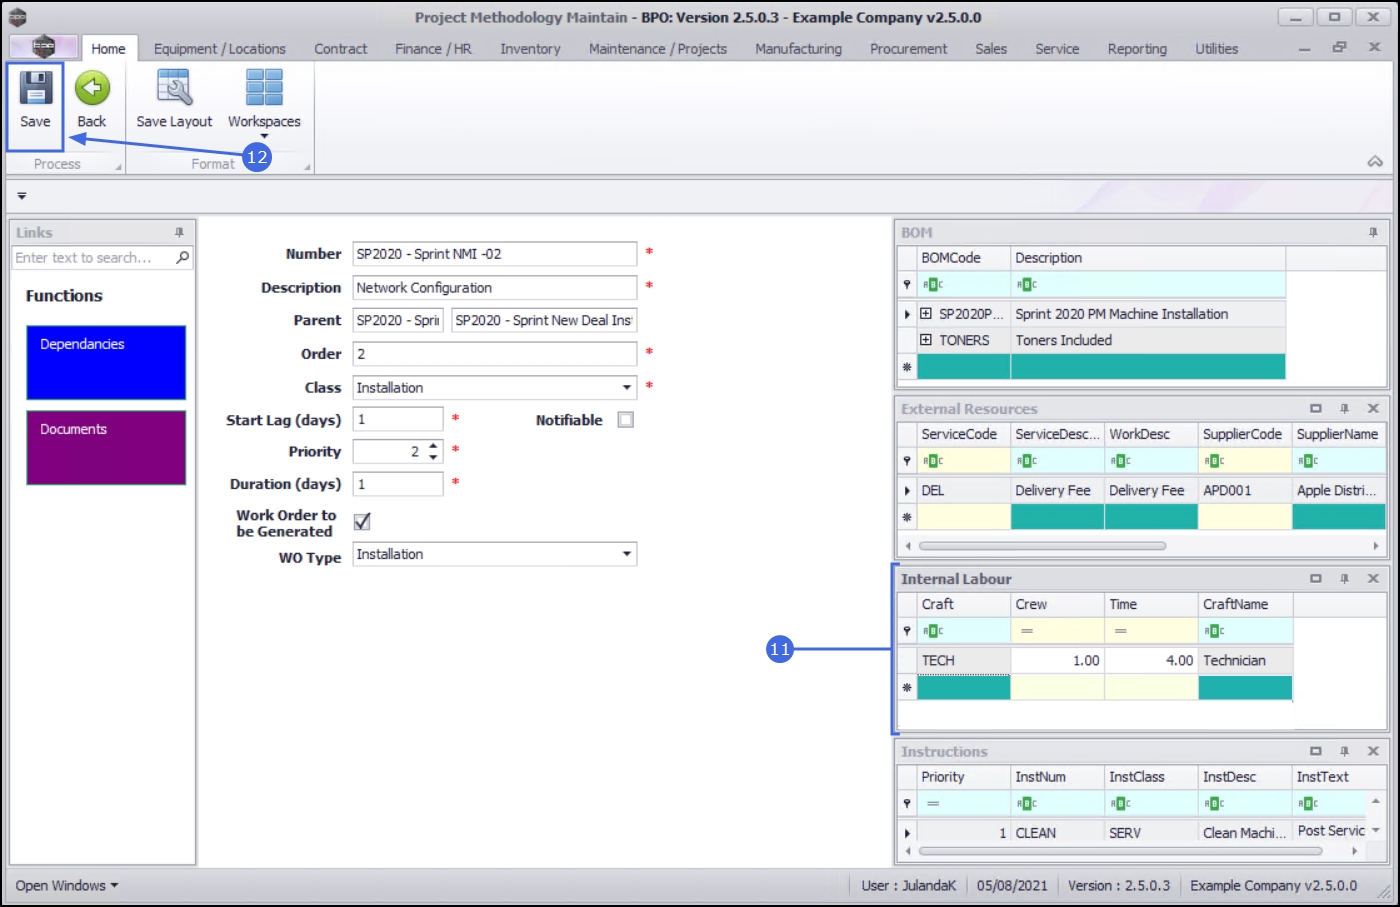Select the CLEAN instruction cell
Viewport: 1400px width, 907px height.
[1058, 832]
